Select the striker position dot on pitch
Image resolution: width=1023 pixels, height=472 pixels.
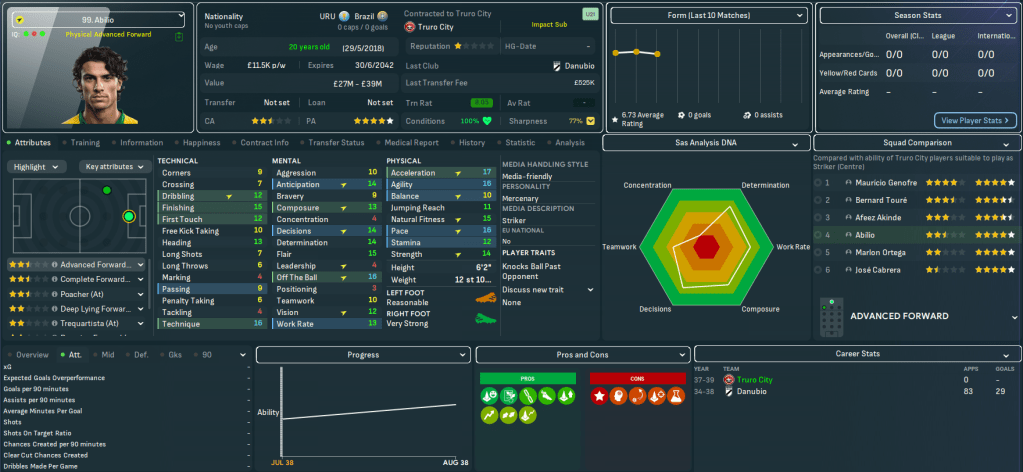128,216
